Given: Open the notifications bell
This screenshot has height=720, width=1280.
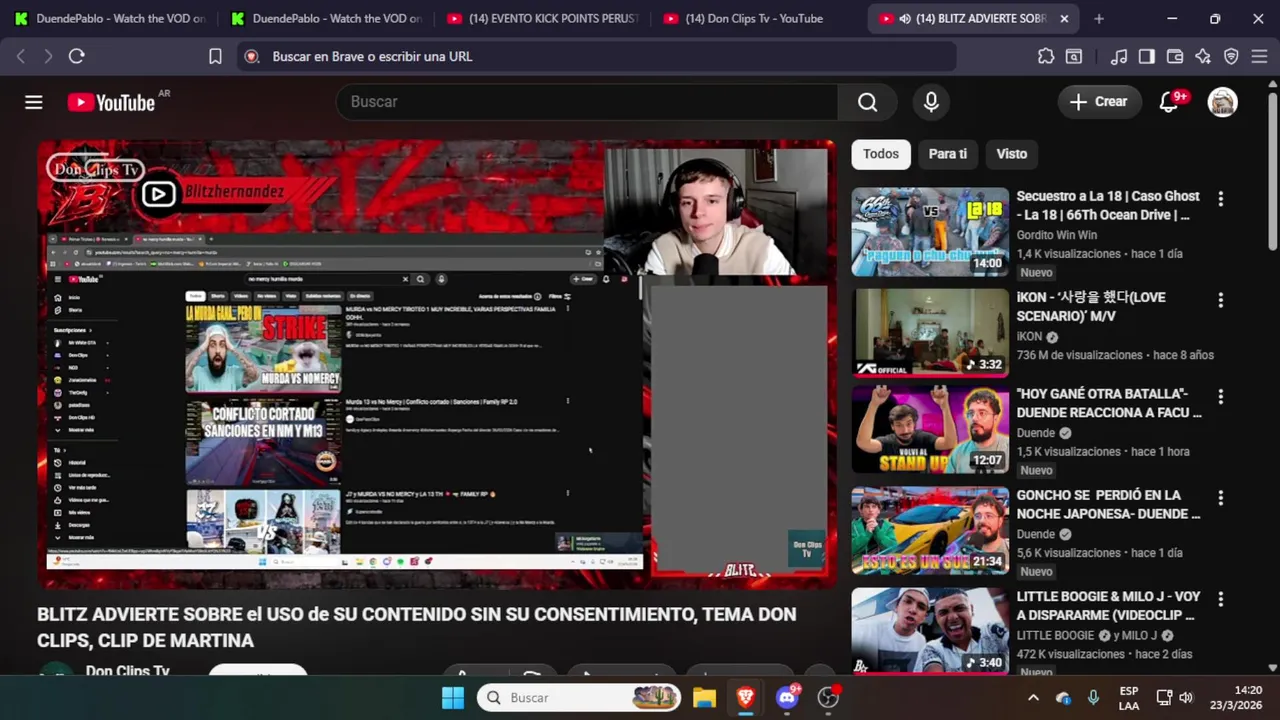Looking at the screenshot, I should [1168, 102].
